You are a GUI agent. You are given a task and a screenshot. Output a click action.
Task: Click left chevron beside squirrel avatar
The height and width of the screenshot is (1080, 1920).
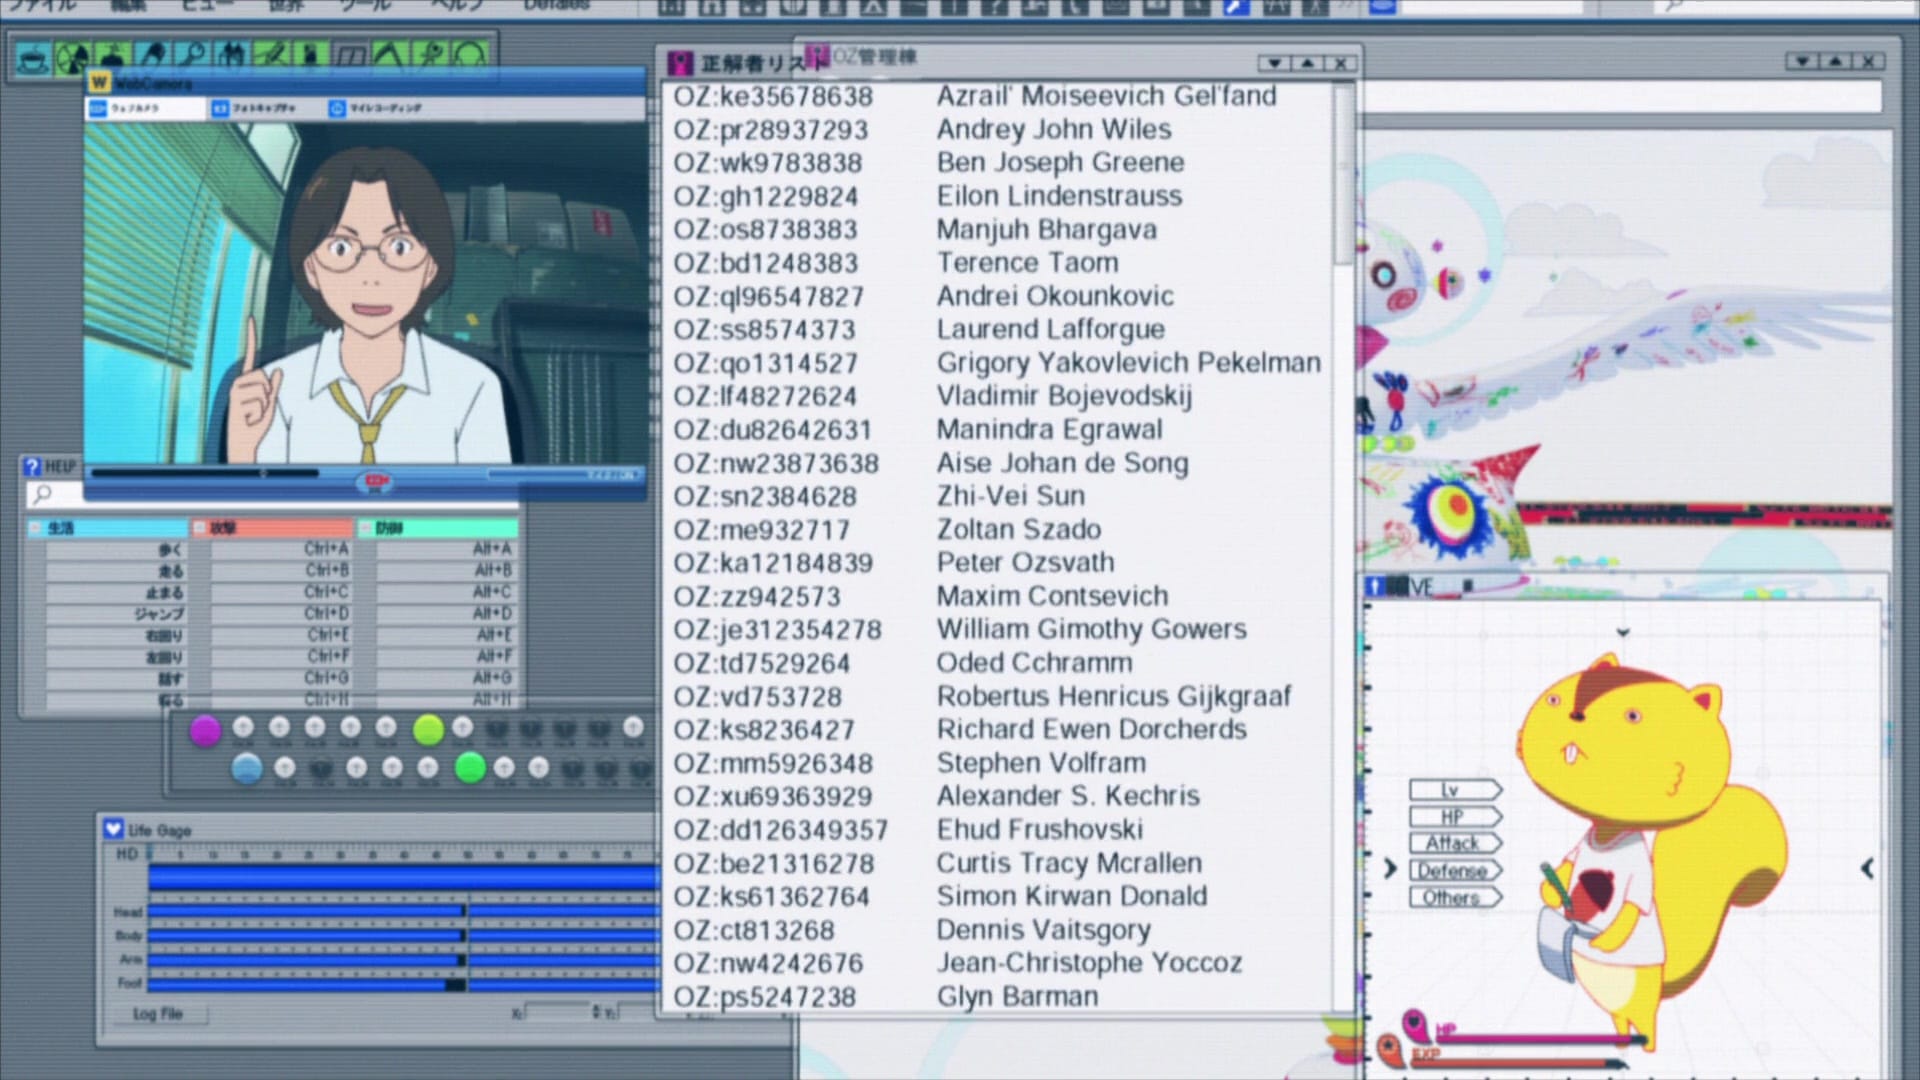1866,868
